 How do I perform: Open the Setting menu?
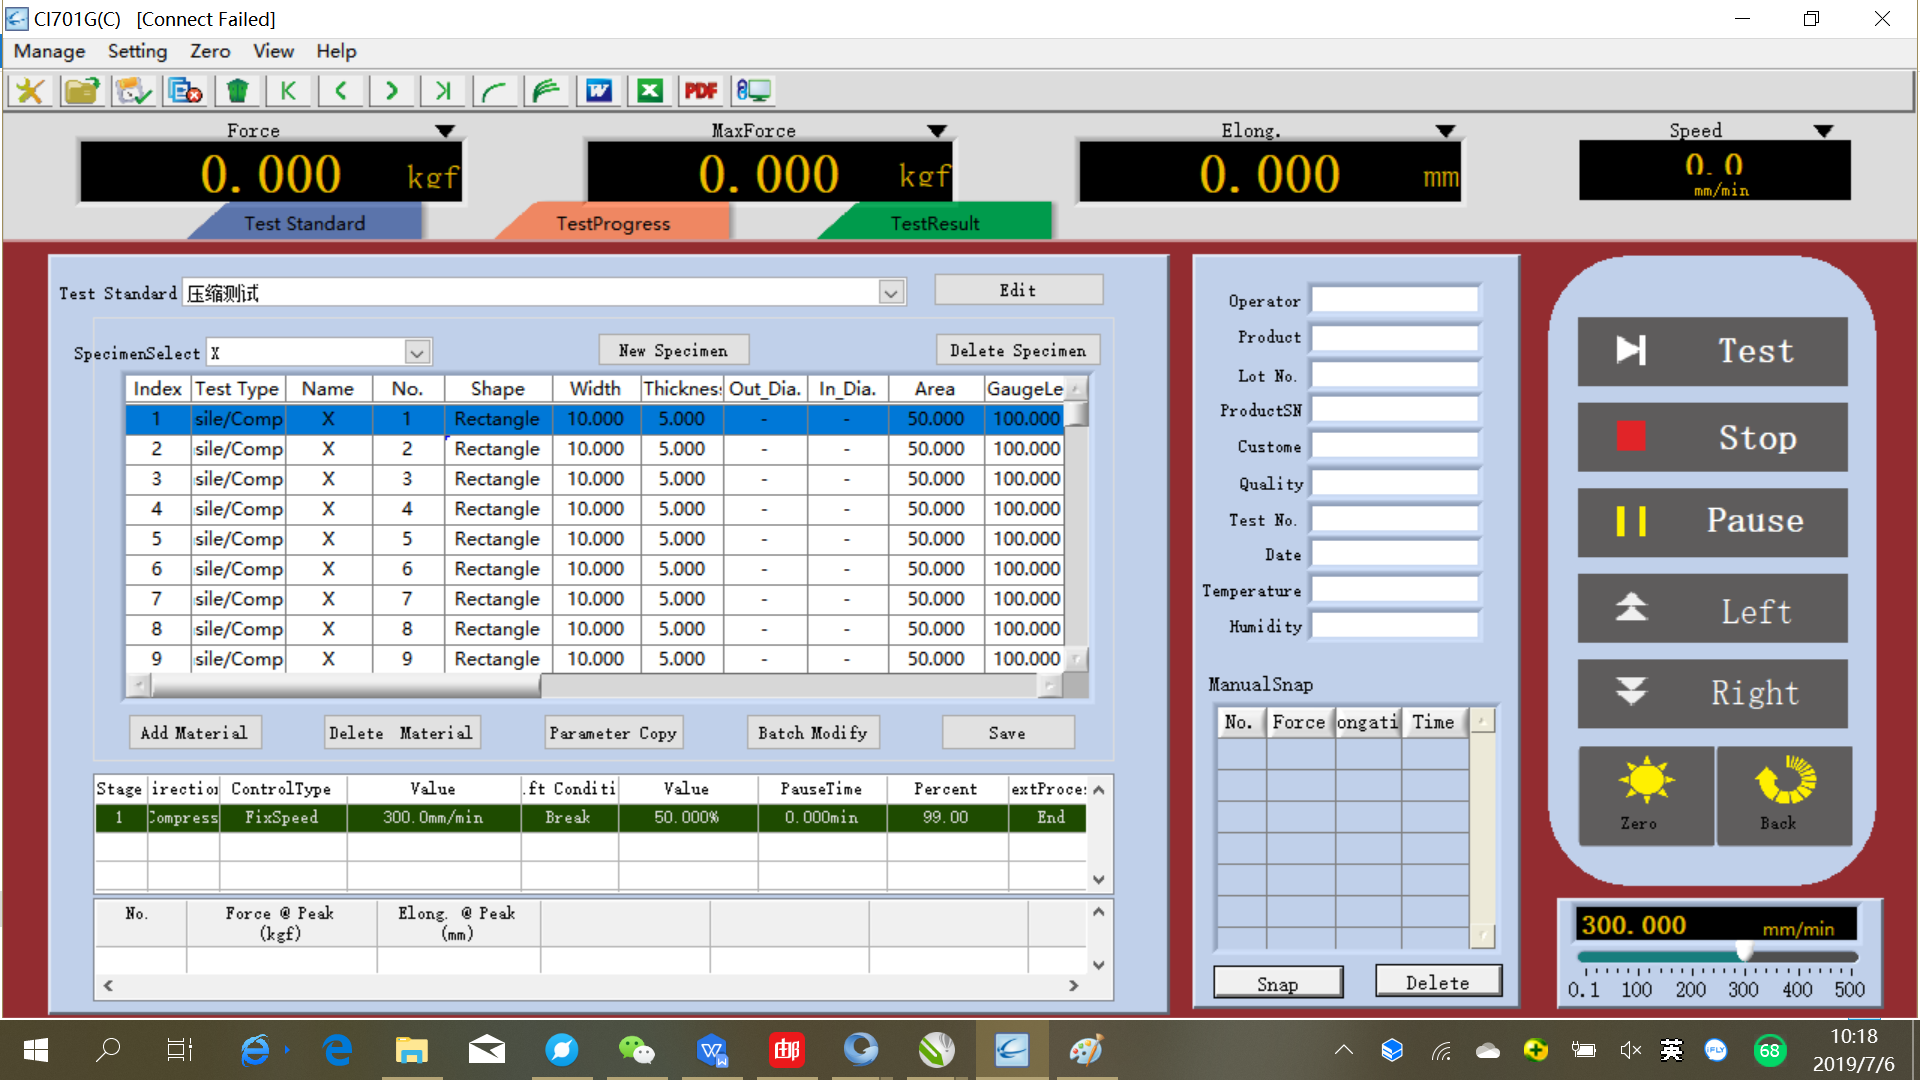(137, 51)
